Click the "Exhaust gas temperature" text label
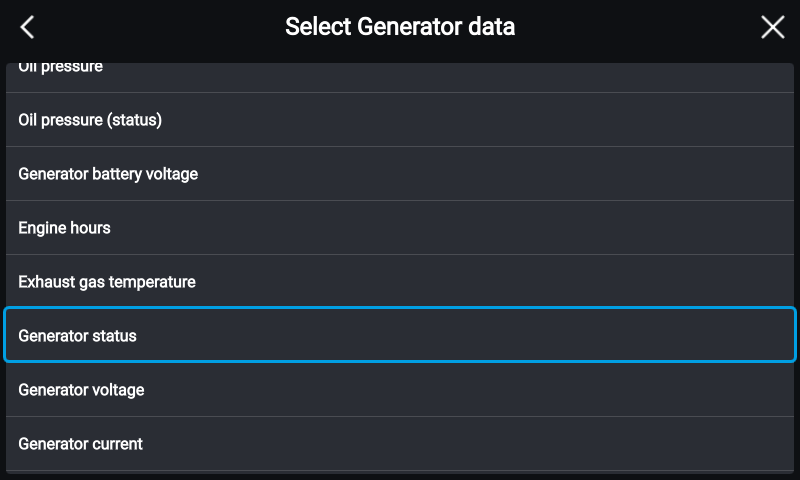The height and width of the screenshot is (480, 800). (x=107, y=282)
